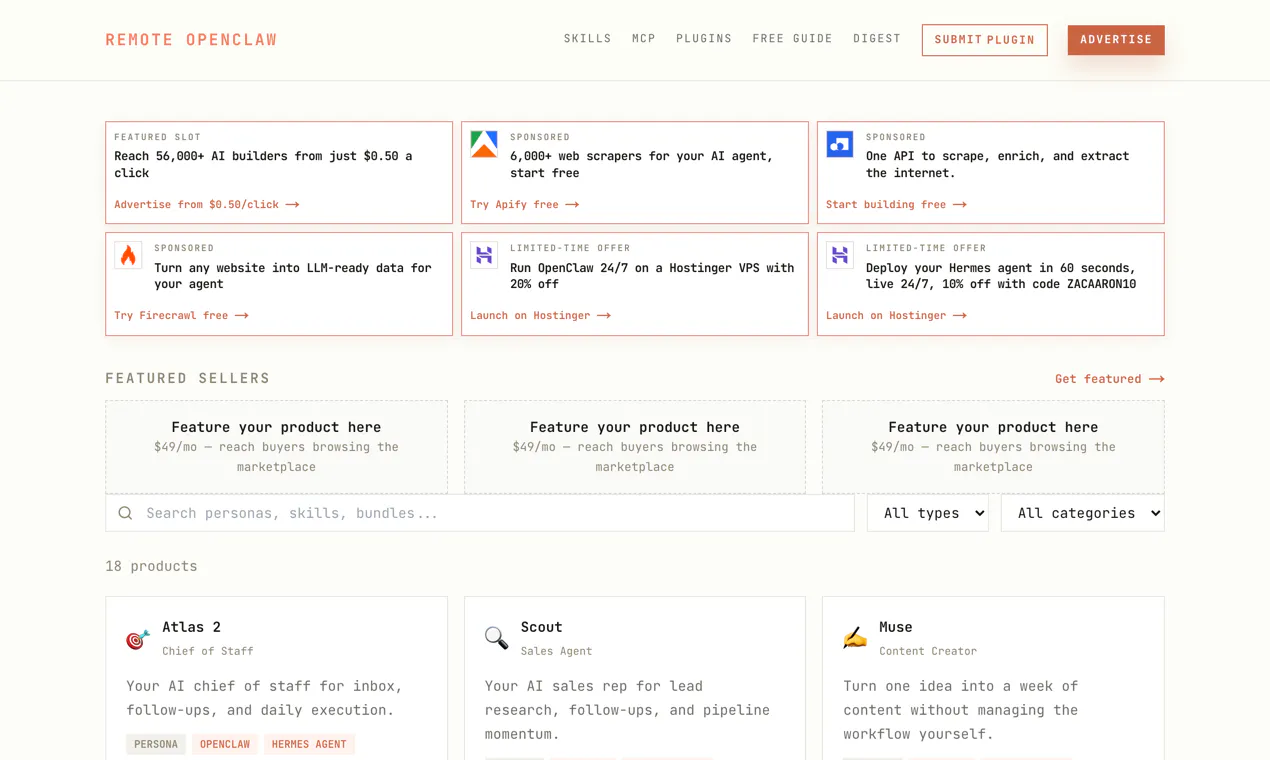Image resolution: width=1270 pixels, height=760 pixels.
Task: Open the All types dropdown
Action: coord(928,513)
